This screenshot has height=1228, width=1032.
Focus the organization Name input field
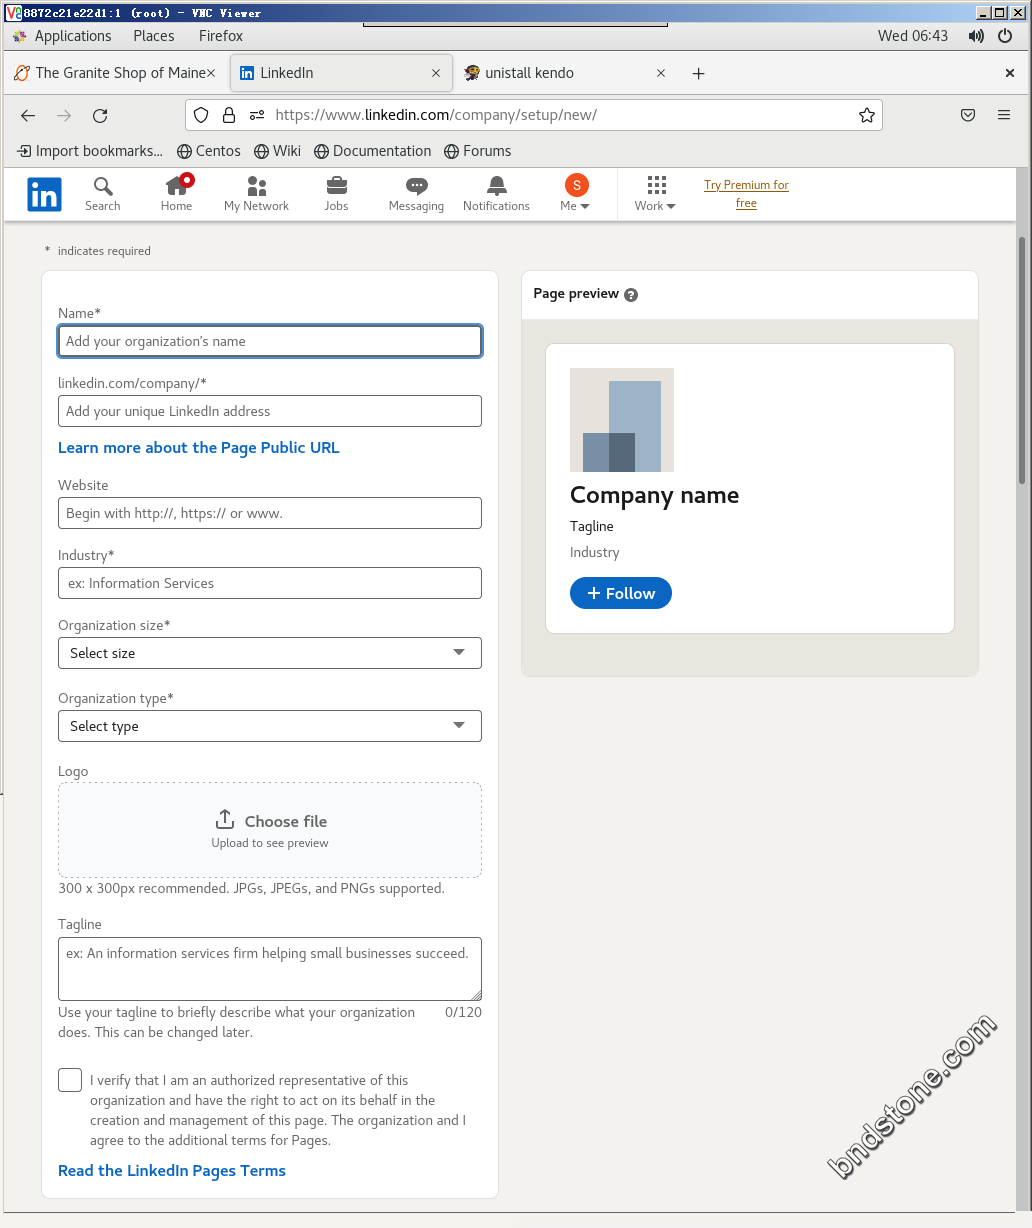click(270, 341)
